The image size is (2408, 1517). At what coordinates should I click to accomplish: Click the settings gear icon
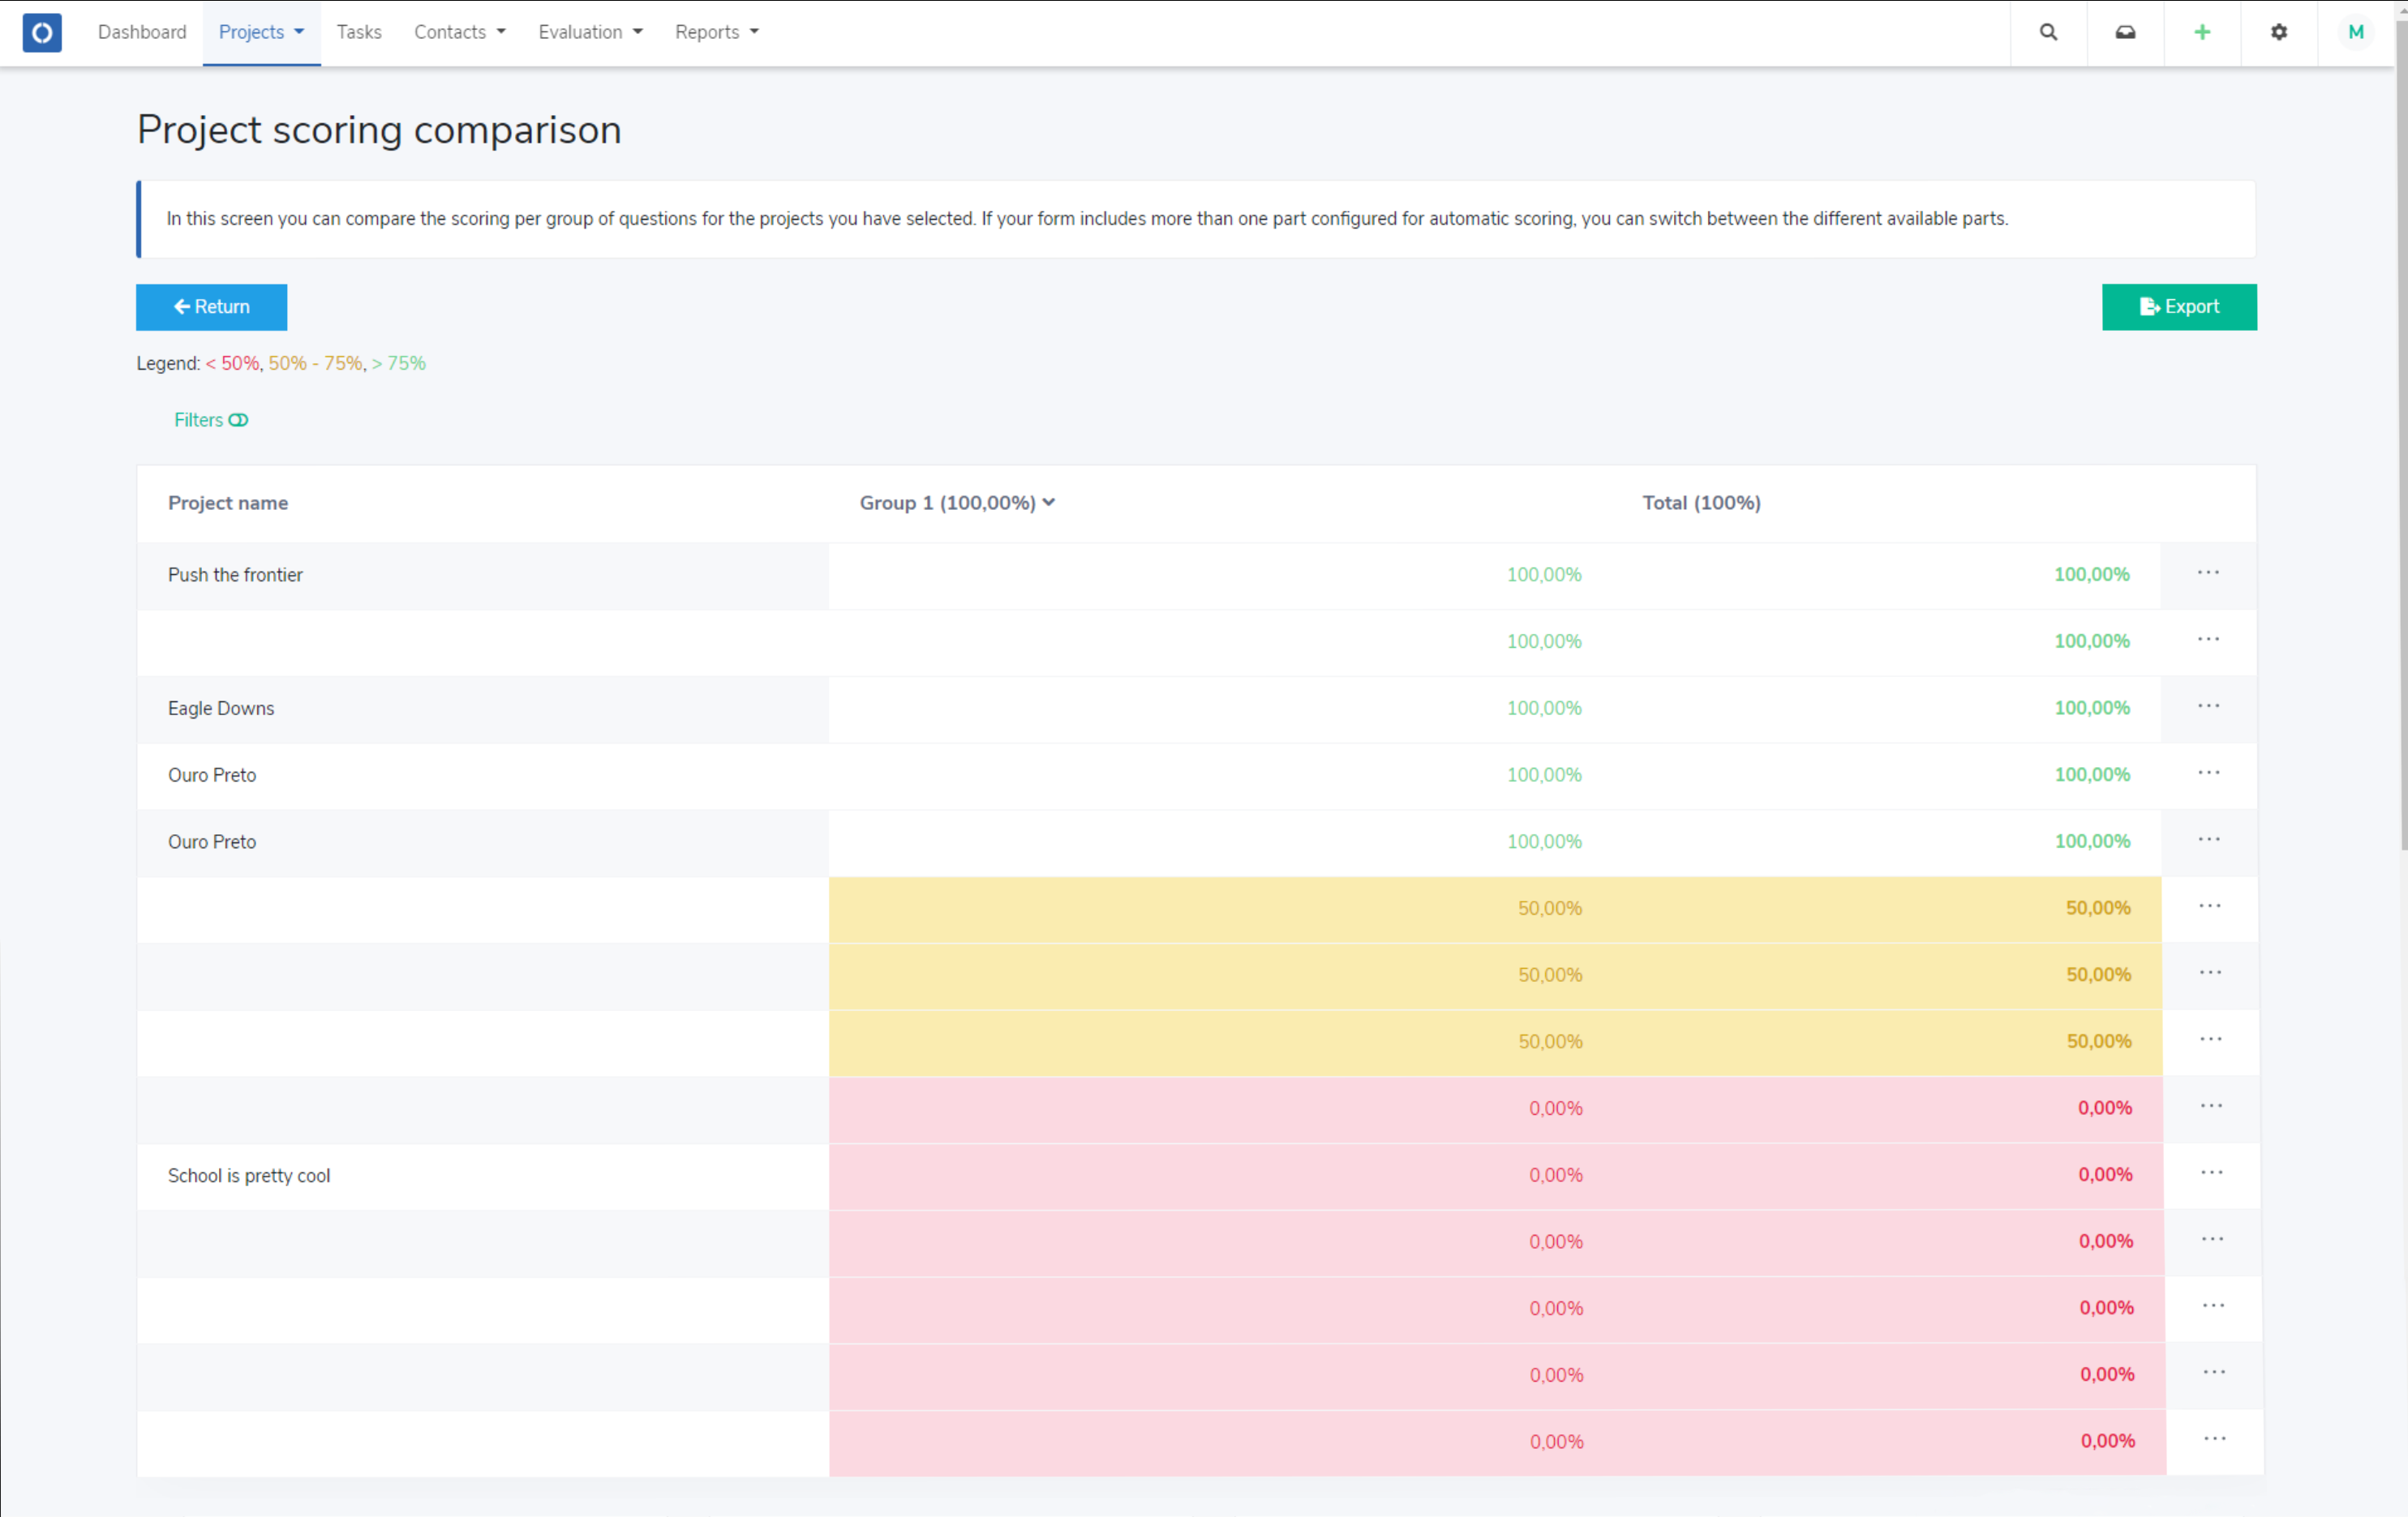(x=2279, y=32)
